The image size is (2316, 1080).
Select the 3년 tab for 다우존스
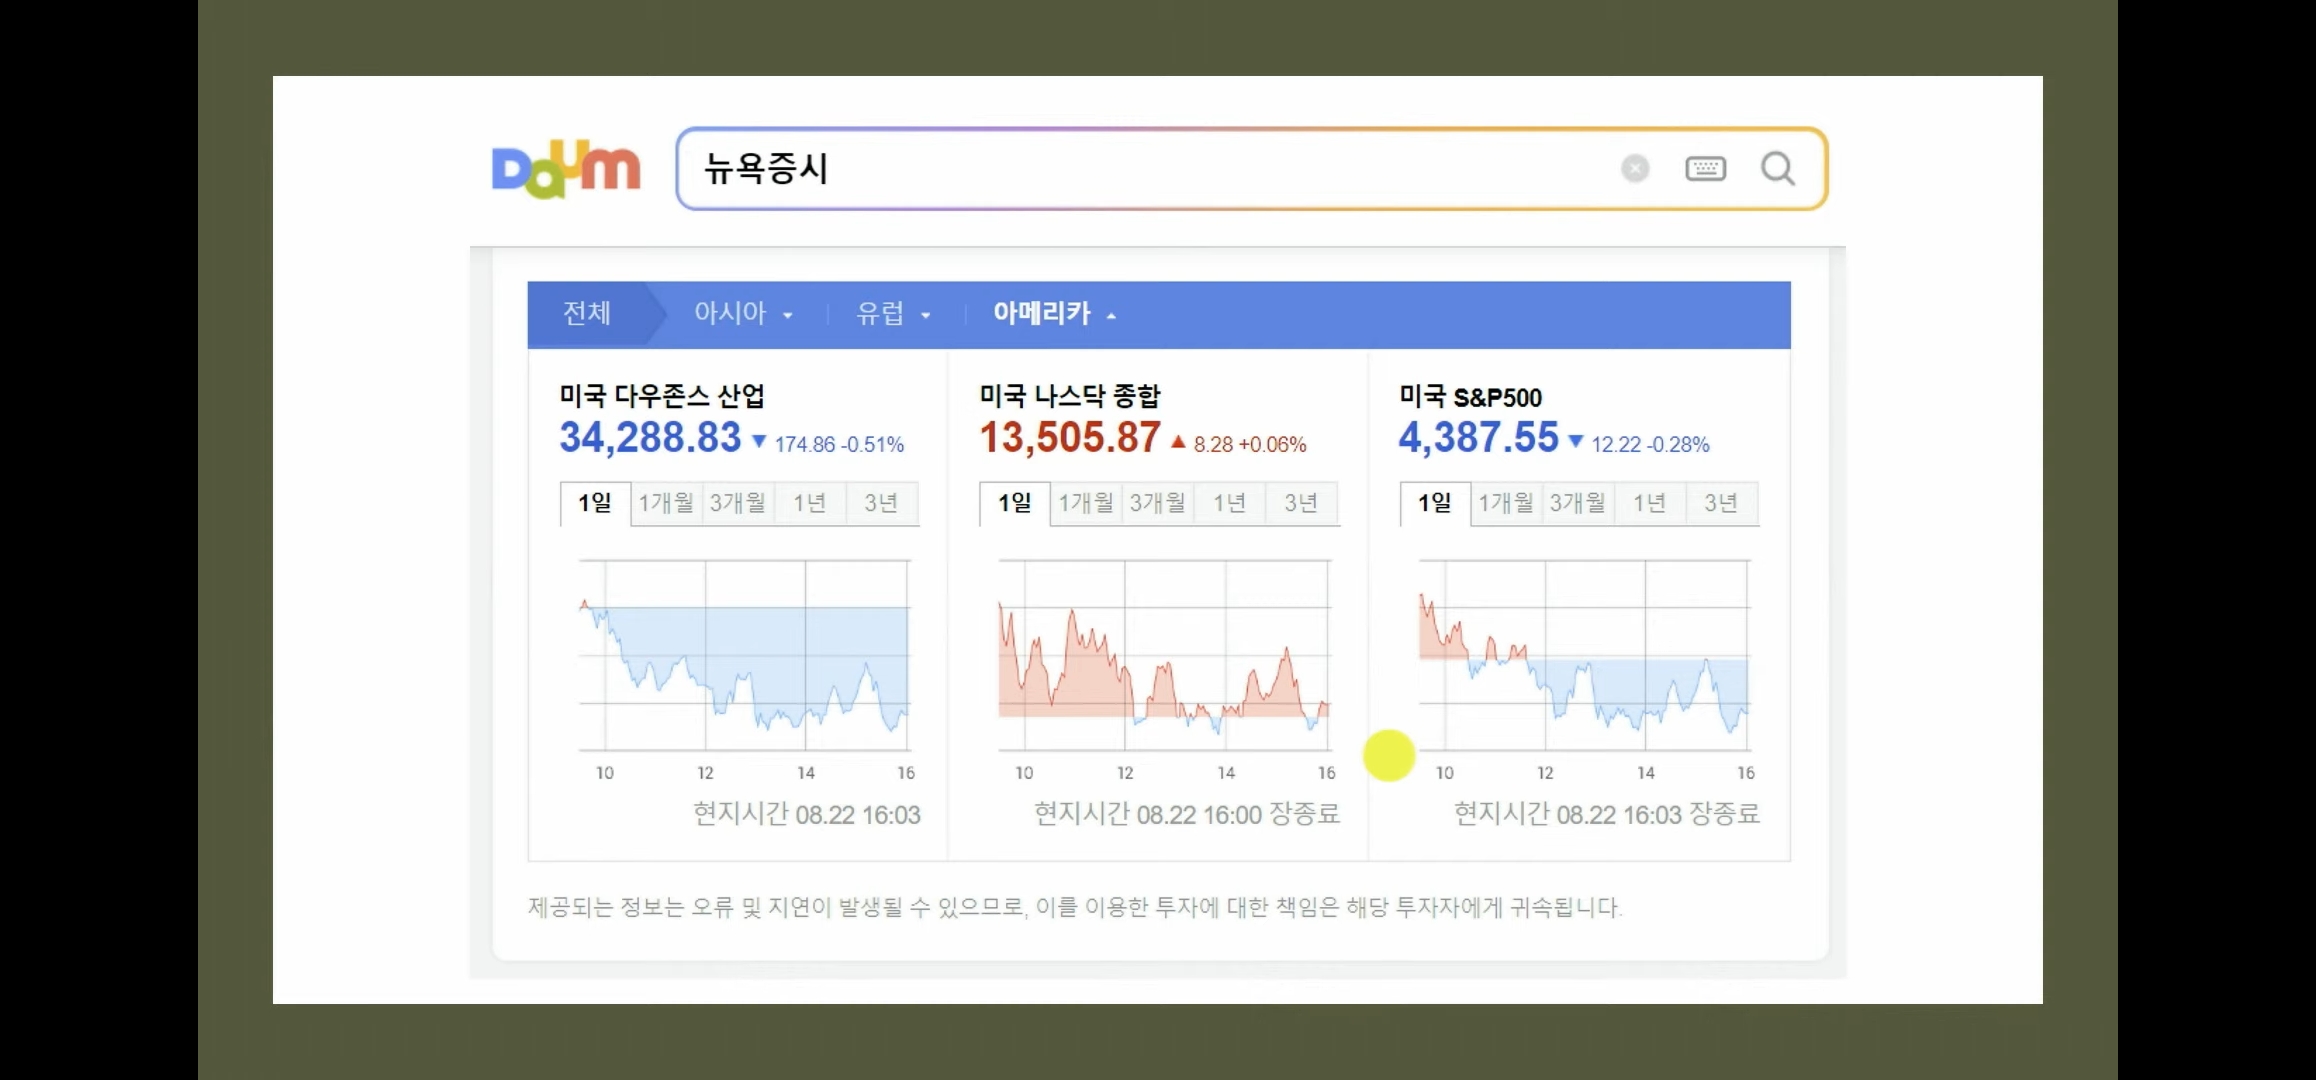pos(882,503)
